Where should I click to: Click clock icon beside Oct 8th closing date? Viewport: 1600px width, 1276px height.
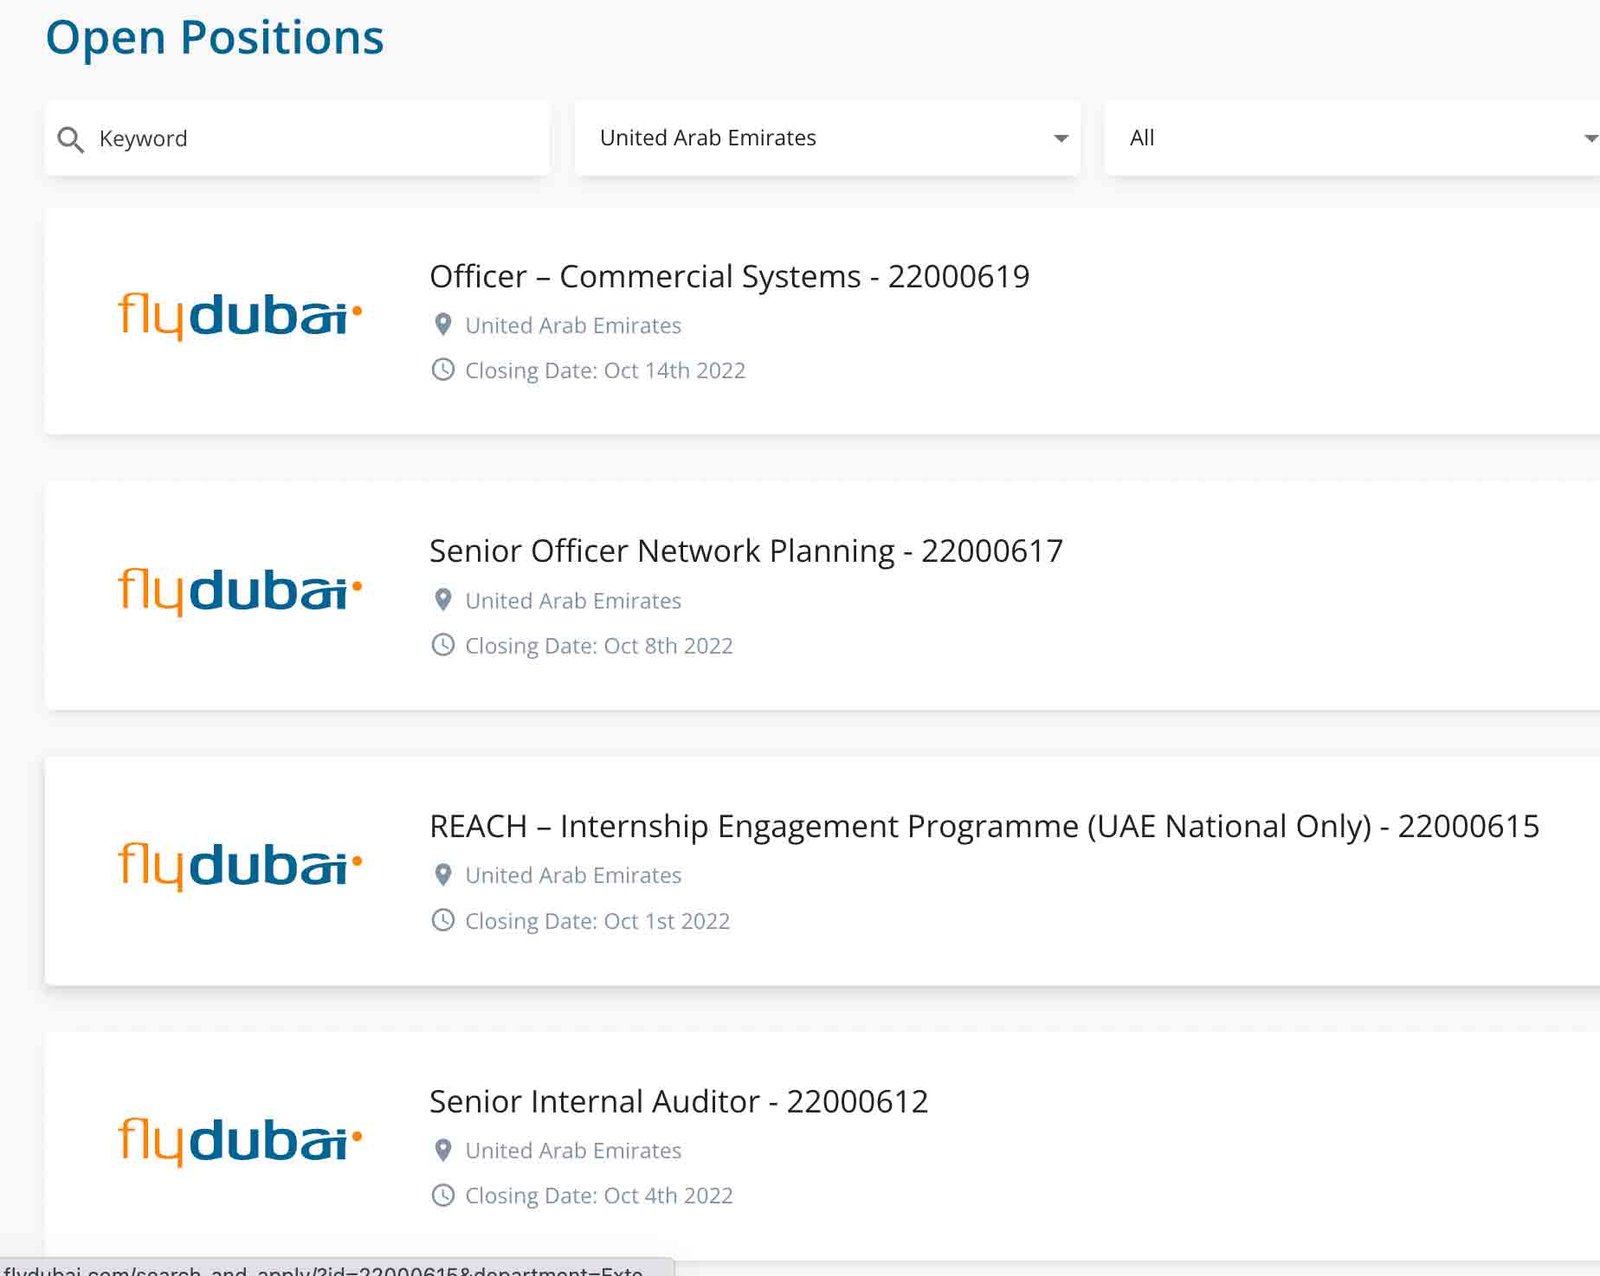[443, 645]
